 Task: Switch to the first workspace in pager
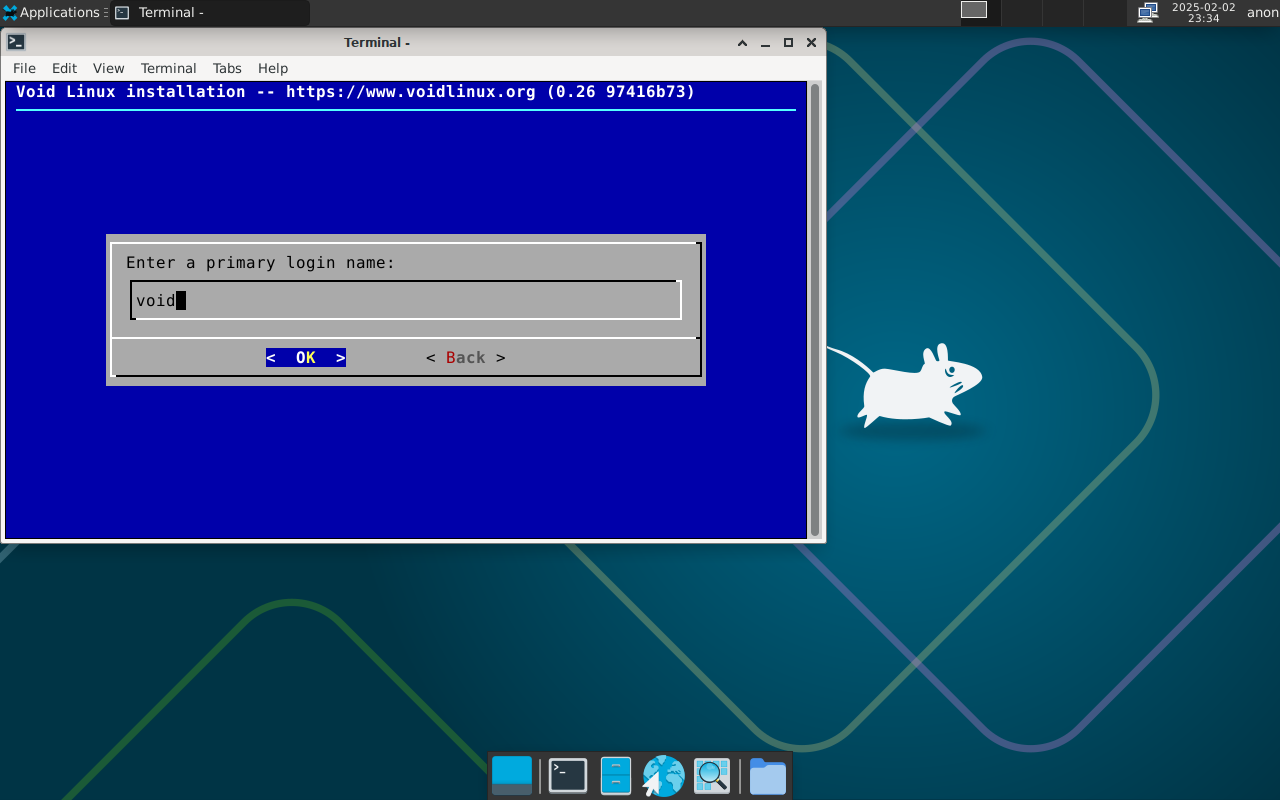coord(974,10)
